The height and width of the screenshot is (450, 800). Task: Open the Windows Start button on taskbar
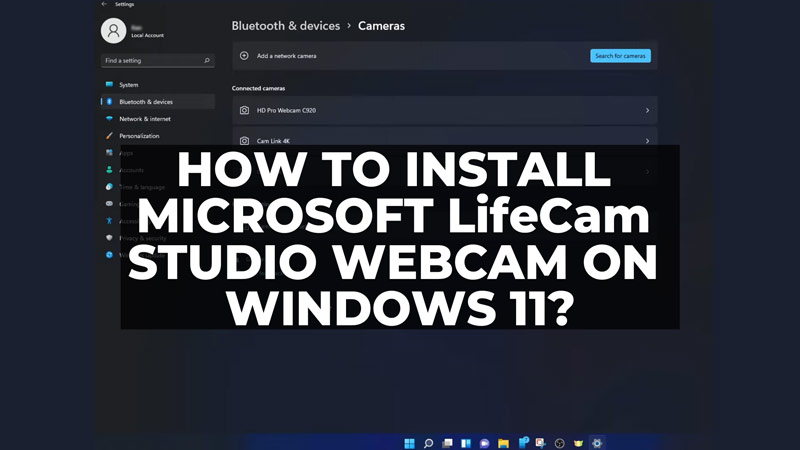pyautogui.click(x=409, y=443)
